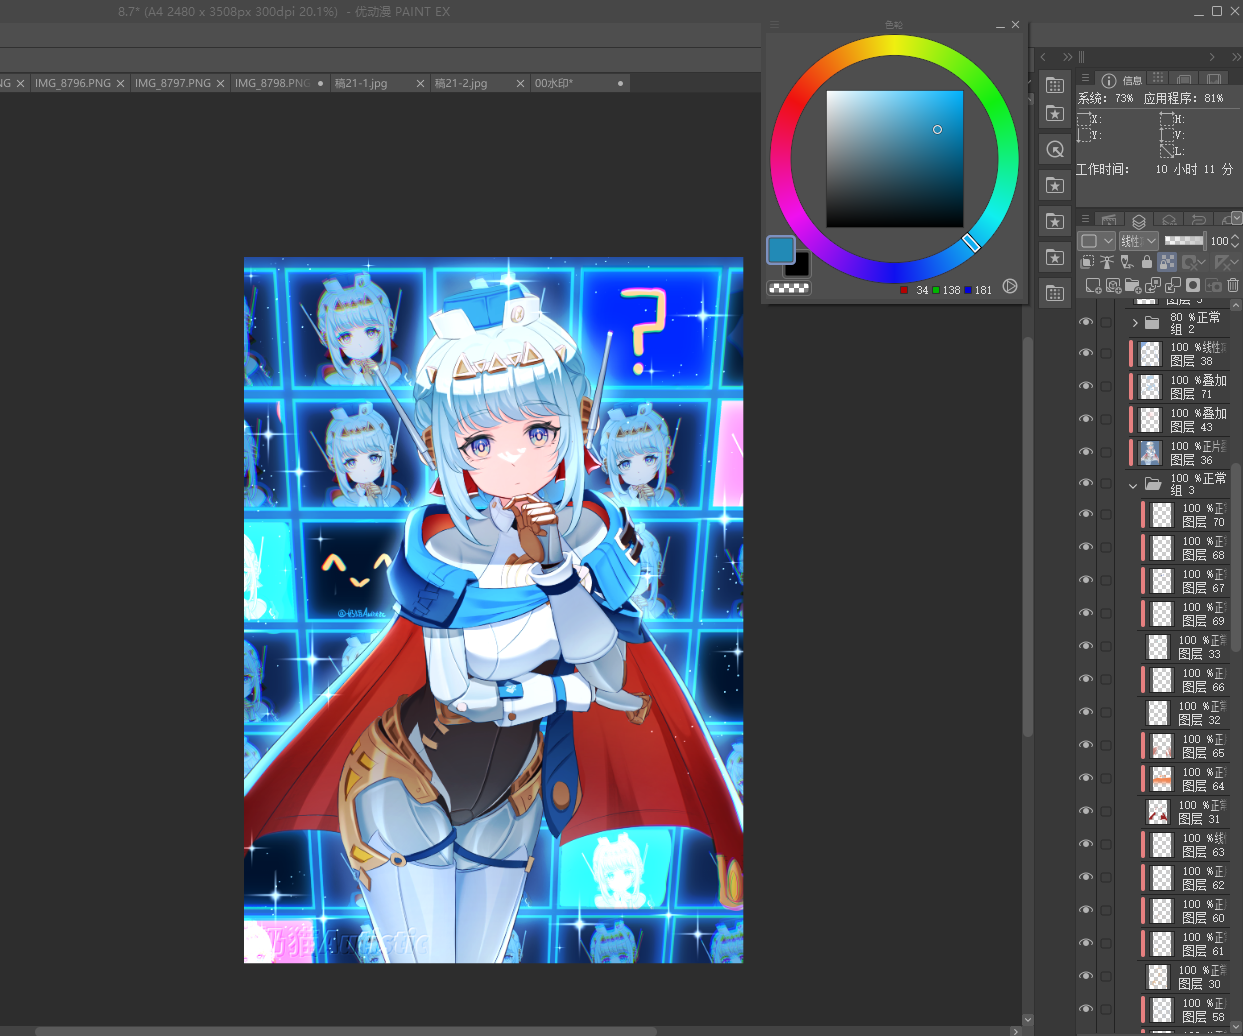
Task: Delete the selected layer with trash icon
Action: click(x=1232, y=286)
